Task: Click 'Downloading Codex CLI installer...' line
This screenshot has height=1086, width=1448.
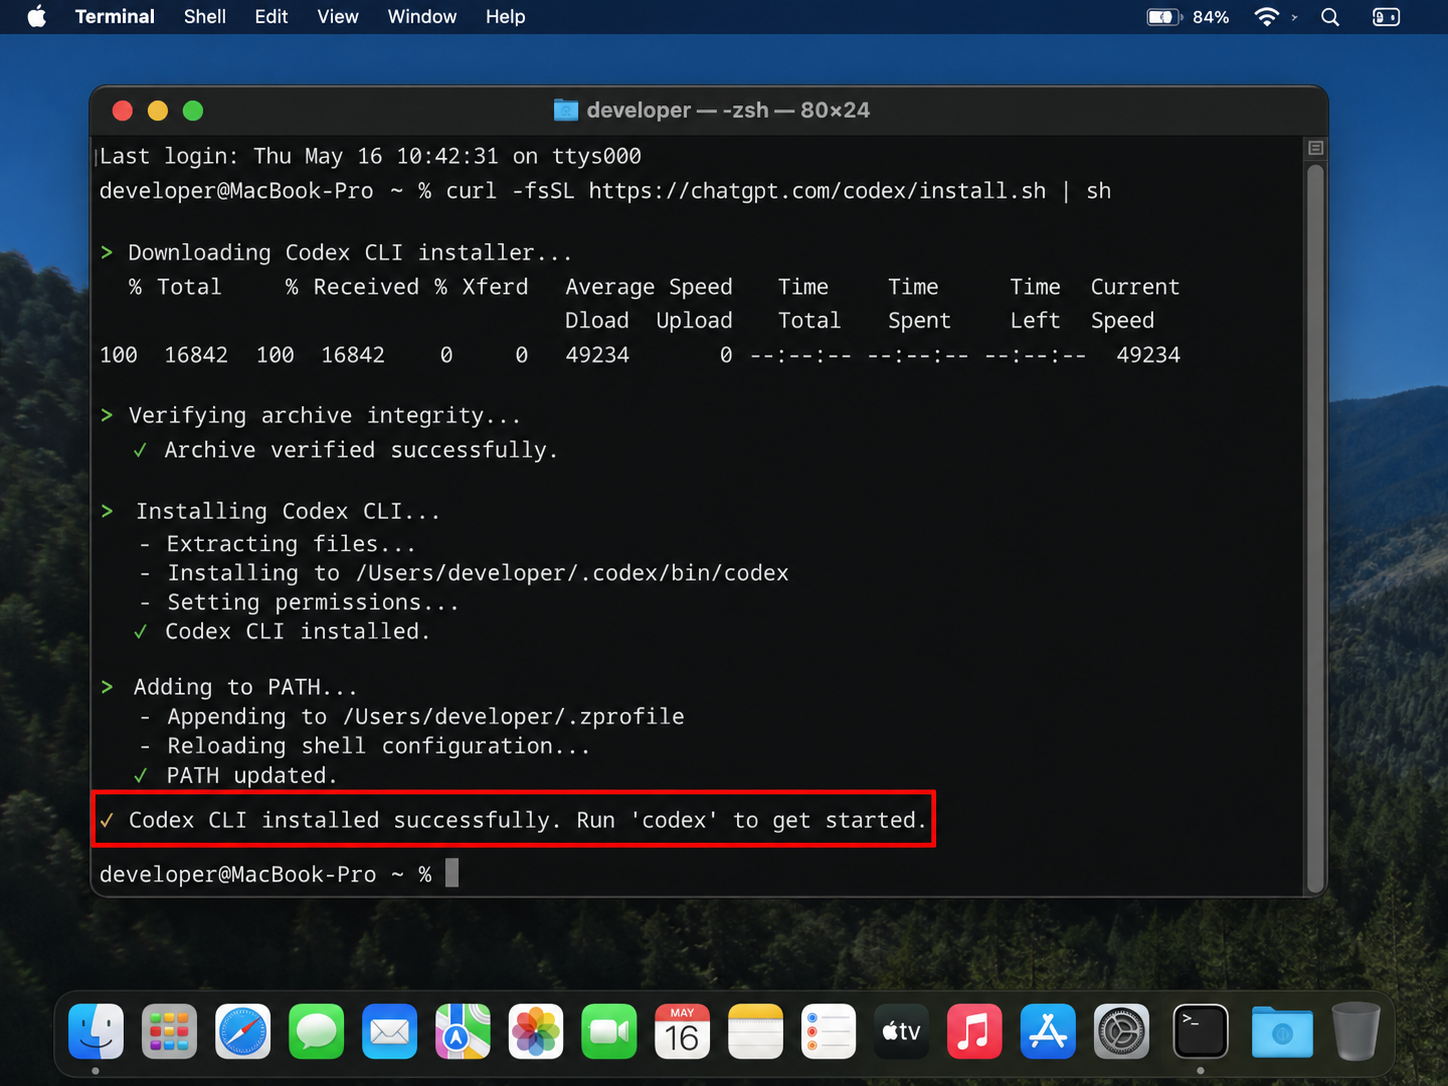Action: 350,253
